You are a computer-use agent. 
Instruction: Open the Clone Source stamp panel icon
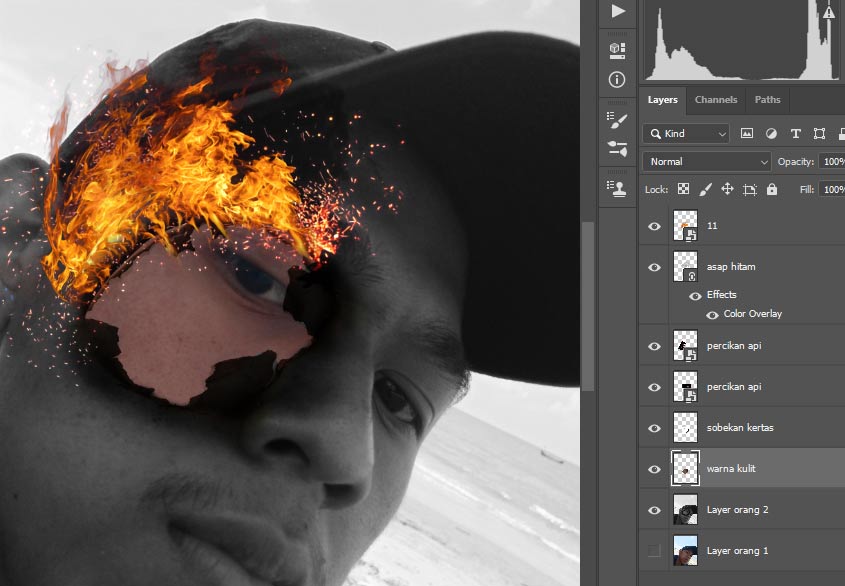(617, 188)
